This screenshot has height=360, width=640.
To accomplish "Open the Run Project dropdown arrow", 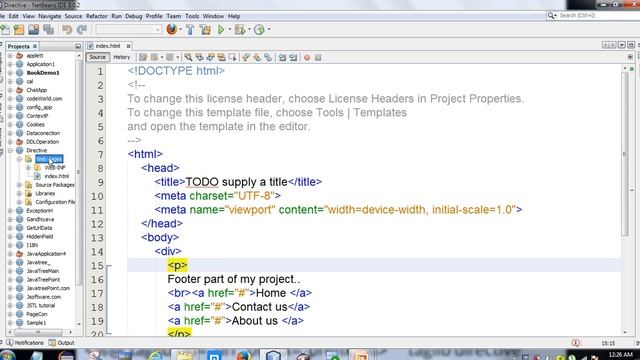I will [x=229, y=29].
